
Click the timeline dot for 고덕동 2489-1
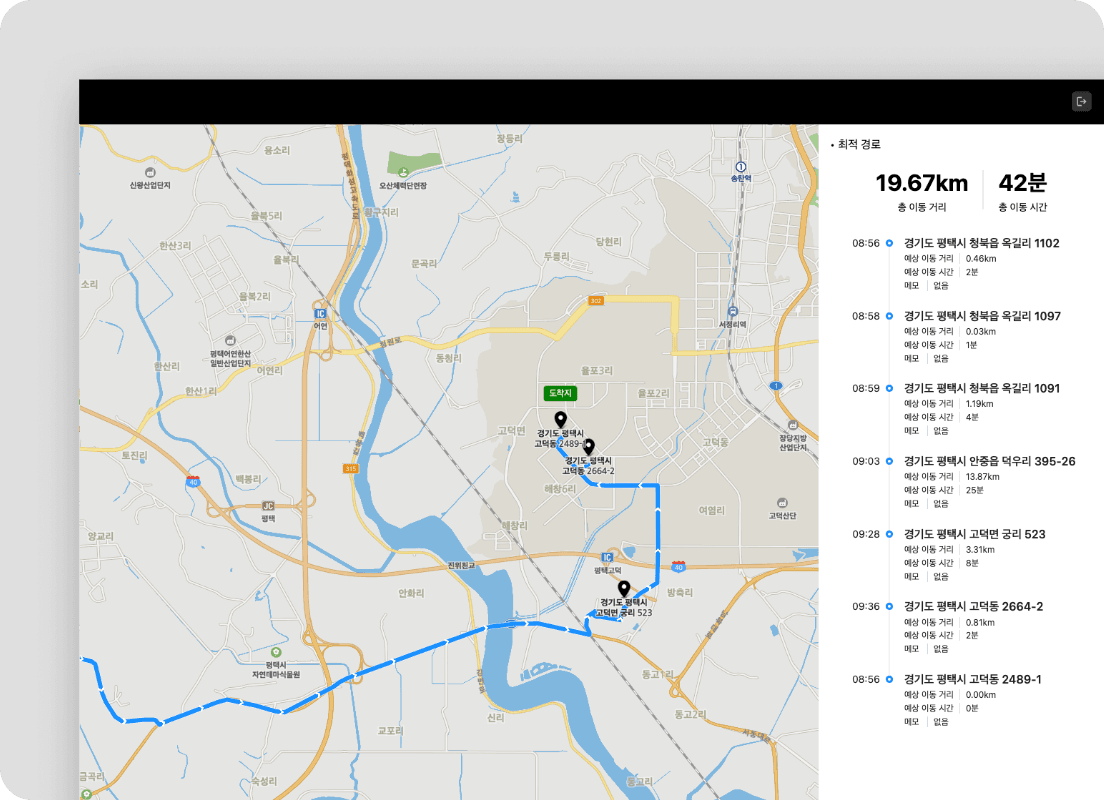coord(889,680)
